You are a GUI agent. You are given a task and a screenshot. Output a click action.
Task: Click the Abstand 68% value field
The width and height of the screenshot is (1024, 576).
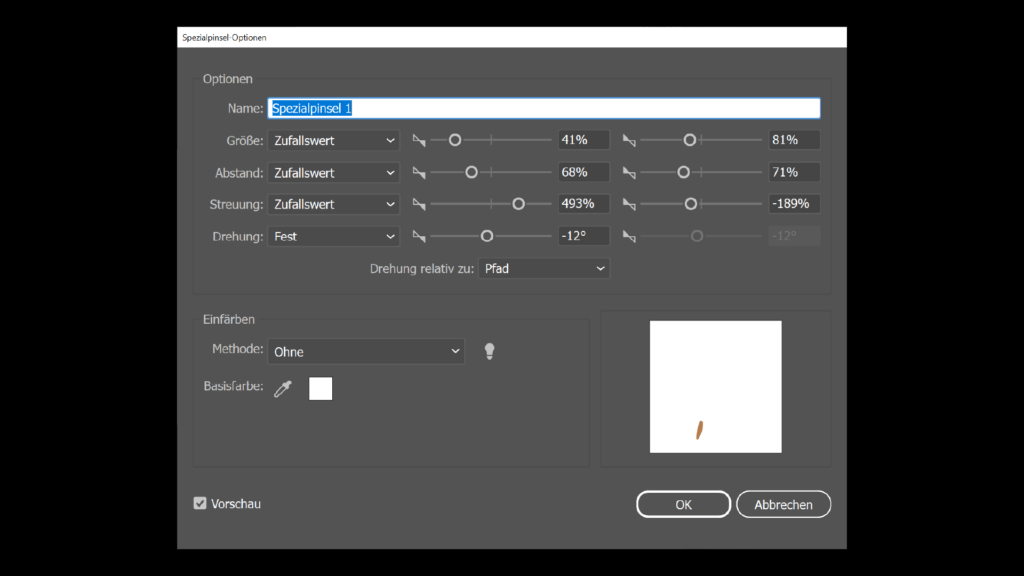[x=583, y=172]
